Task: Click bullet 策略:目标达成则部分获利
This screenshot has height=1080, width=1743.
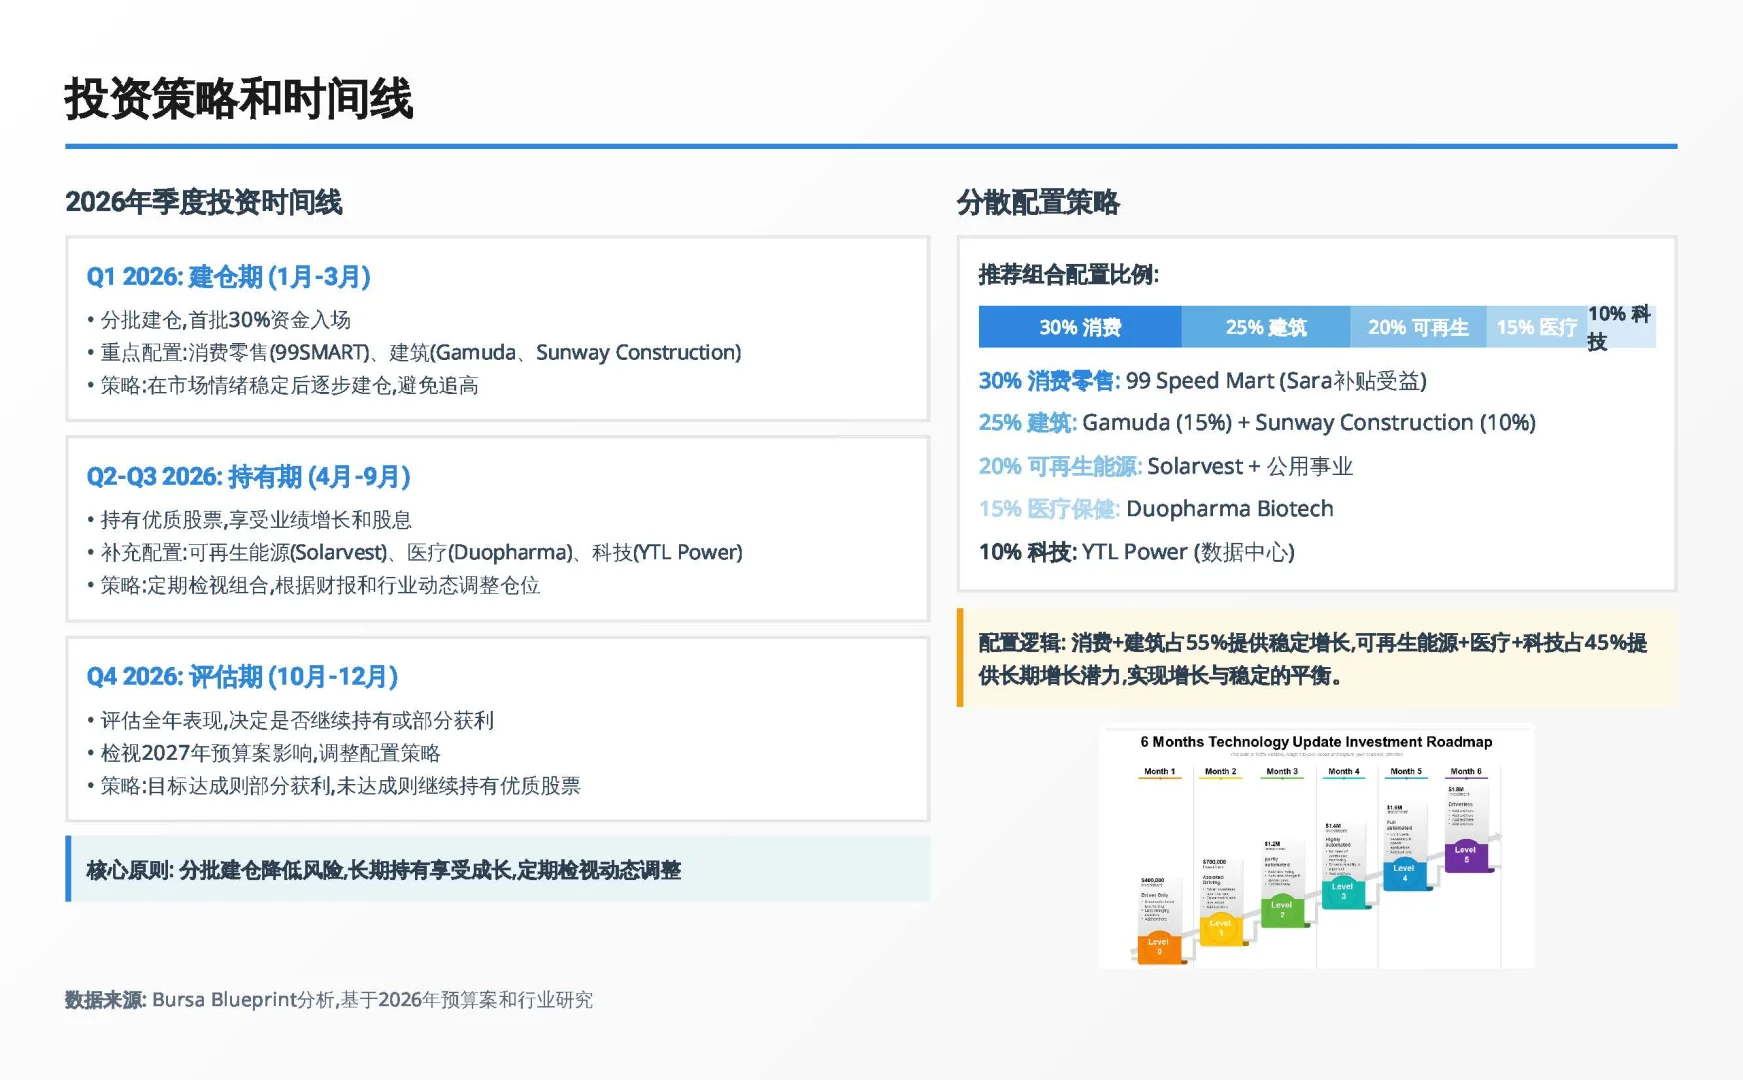Action: tap(334, 787)
